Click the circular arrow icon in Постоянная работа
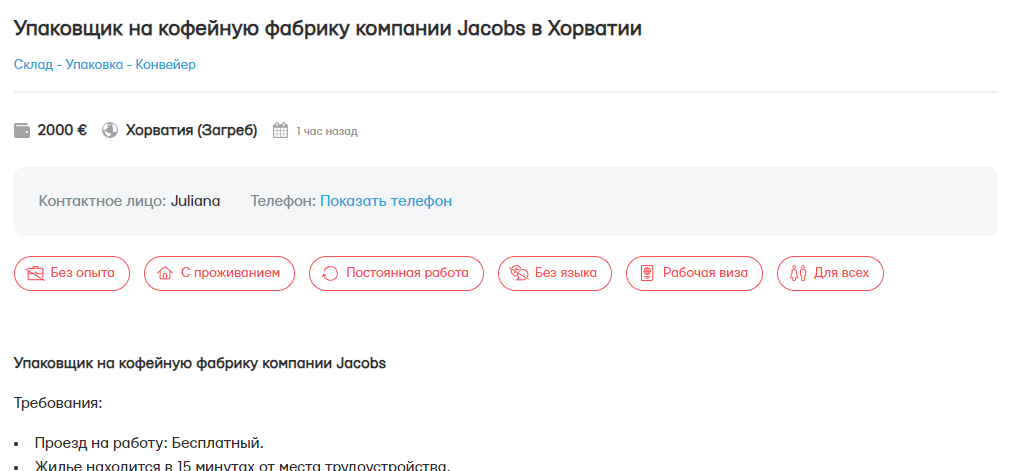The height and width of the screenshot is (471, 1010). [x=330, y=273]
